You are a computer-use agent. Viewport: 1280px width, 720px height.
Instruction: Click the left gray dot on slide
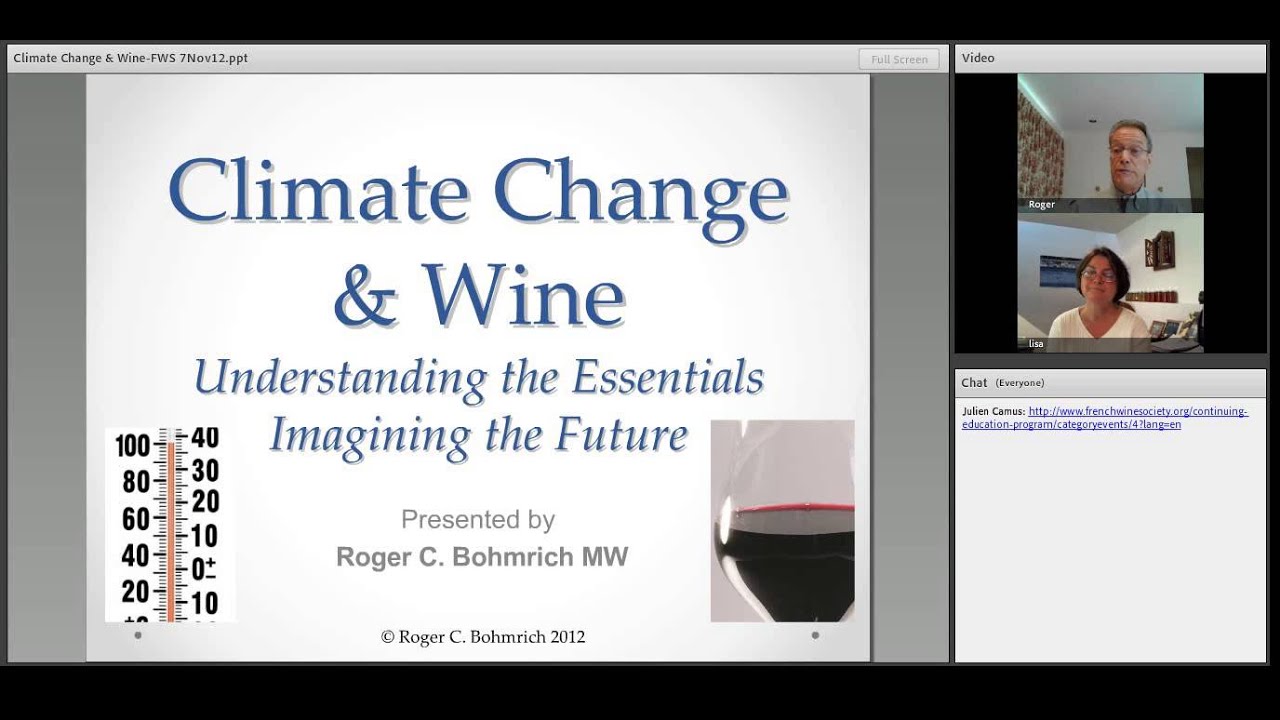[x=138, y=635]
